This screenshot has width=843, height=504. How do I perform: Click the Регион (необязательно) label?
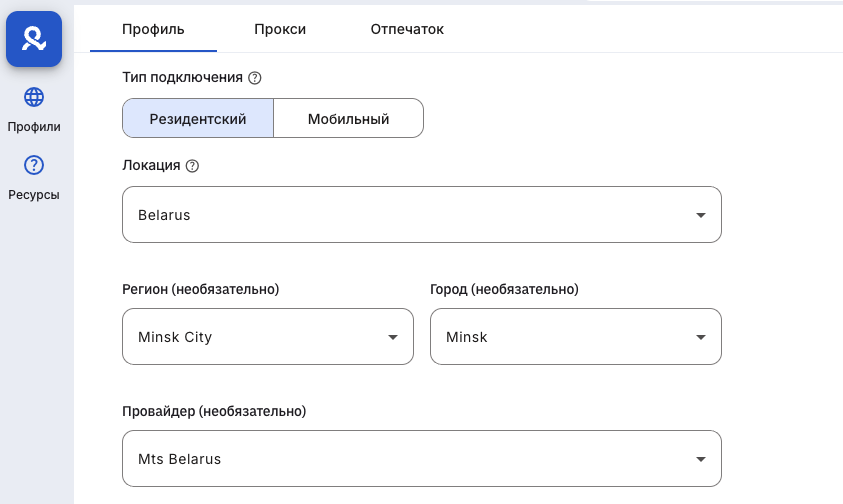pos(201,289)
